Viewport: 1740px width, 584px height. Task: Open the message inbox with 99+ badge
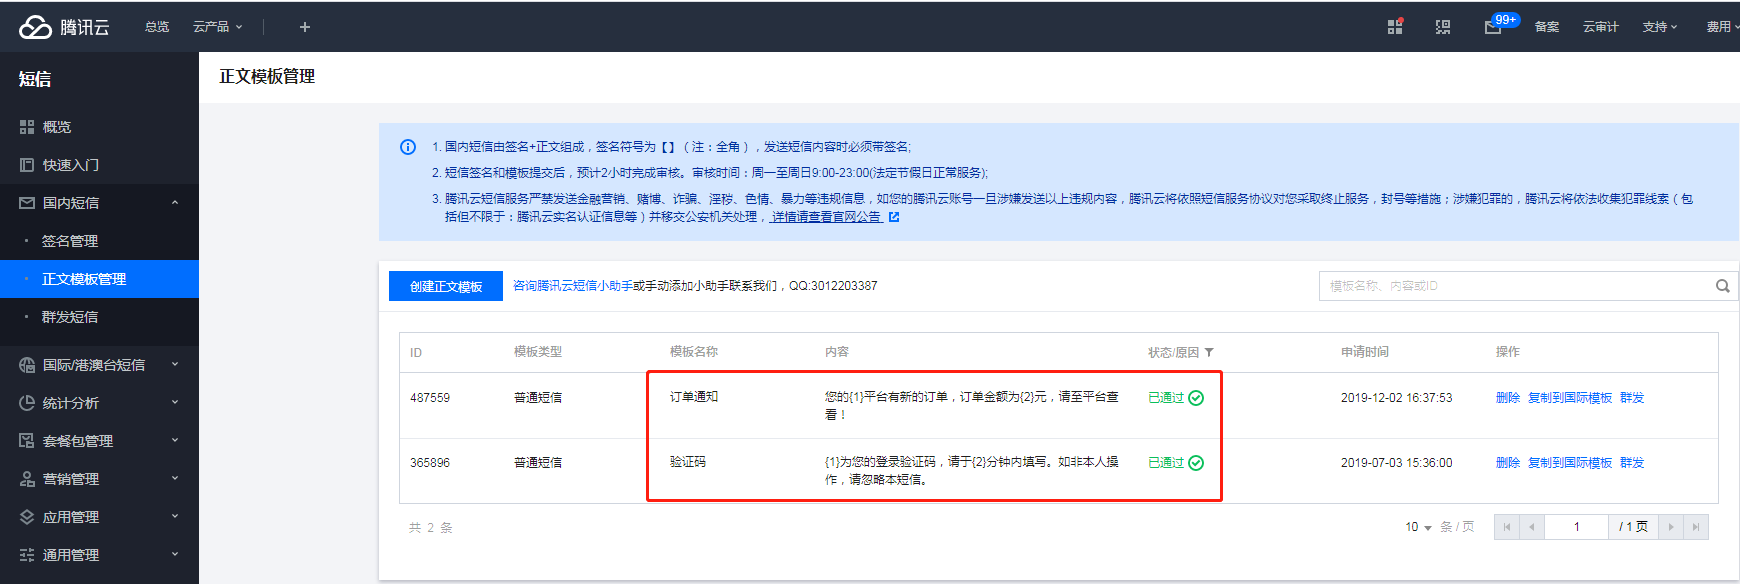pos(1494,27)
